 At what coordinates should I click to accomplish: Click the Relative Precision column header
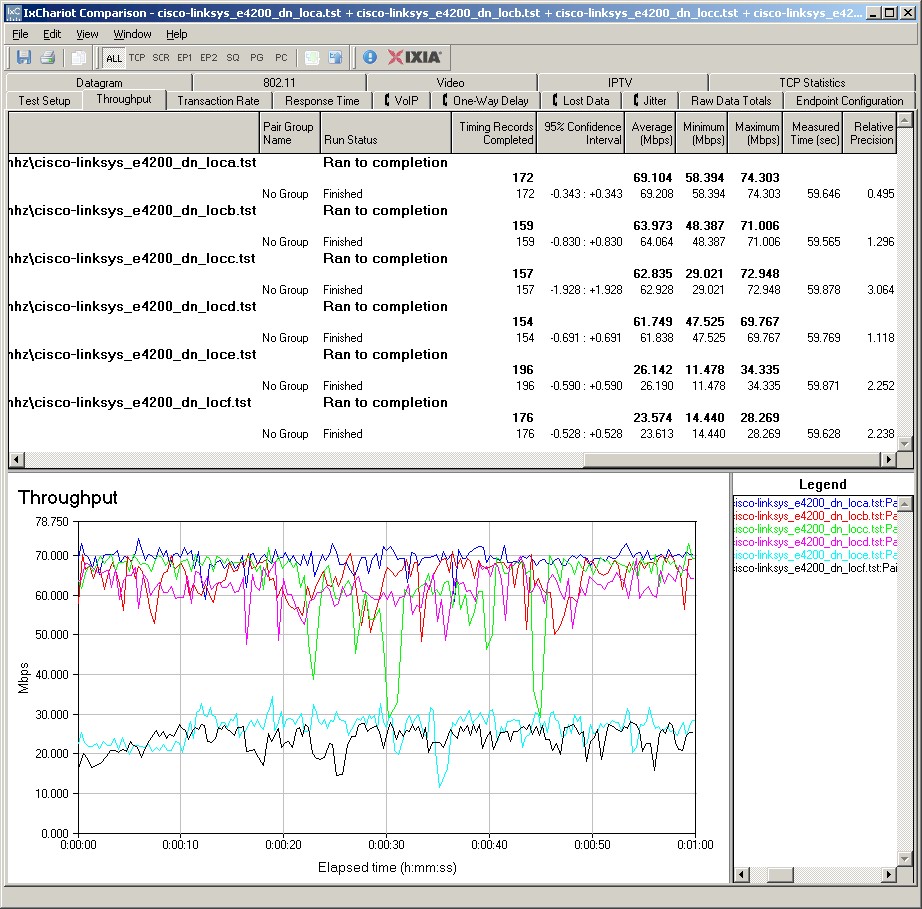click(870, 133)
